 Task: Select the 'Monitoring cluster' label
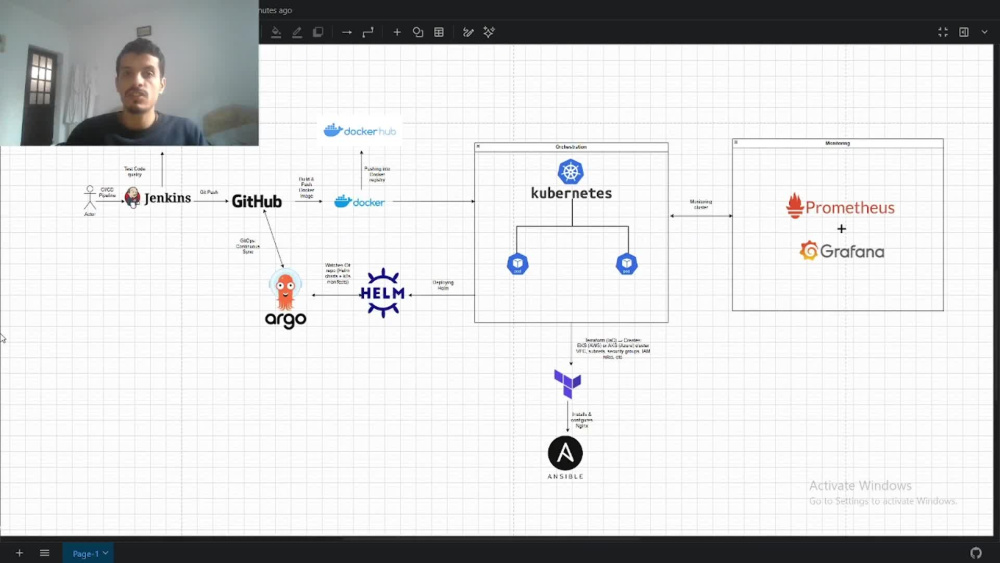(x=700, y=204)
